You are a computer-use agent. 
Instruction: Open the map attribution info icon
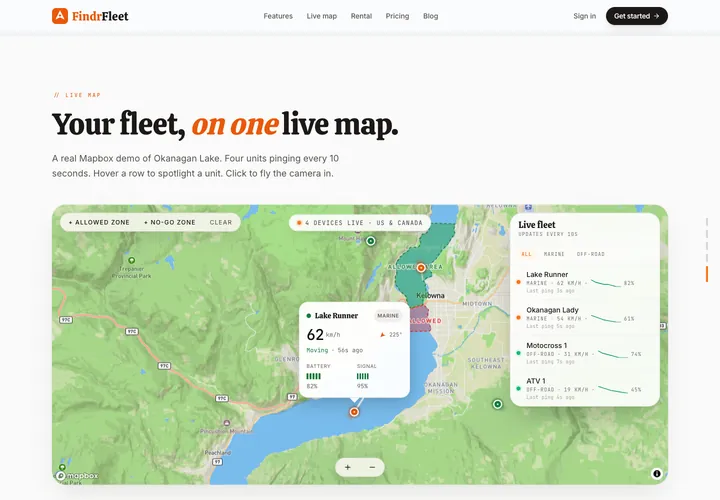[657, 473]
